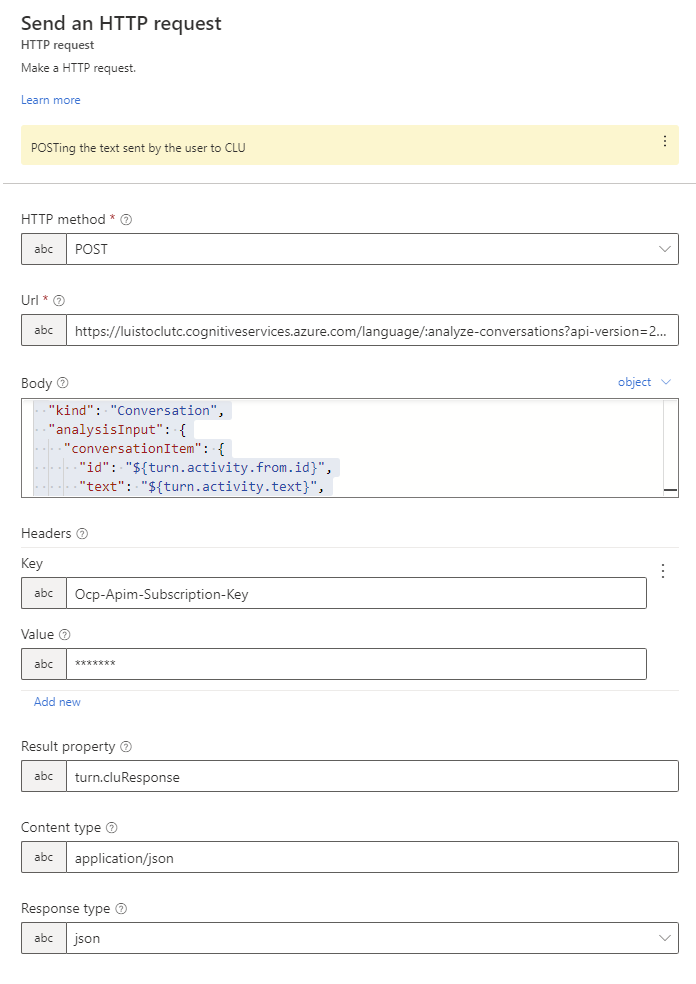696x984 pixels.
Task: Click the "text" turn.activity.text line in Body
Action: (x=201, y=486)
